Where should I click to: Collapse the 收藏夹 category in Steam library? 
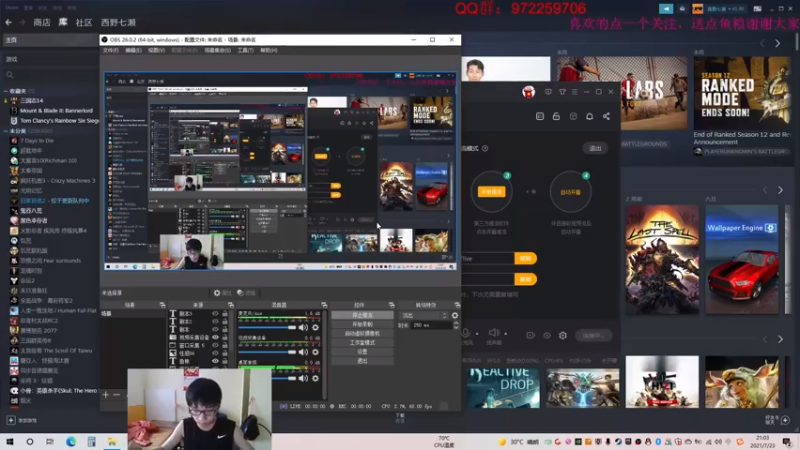click(x=6, y=91)
